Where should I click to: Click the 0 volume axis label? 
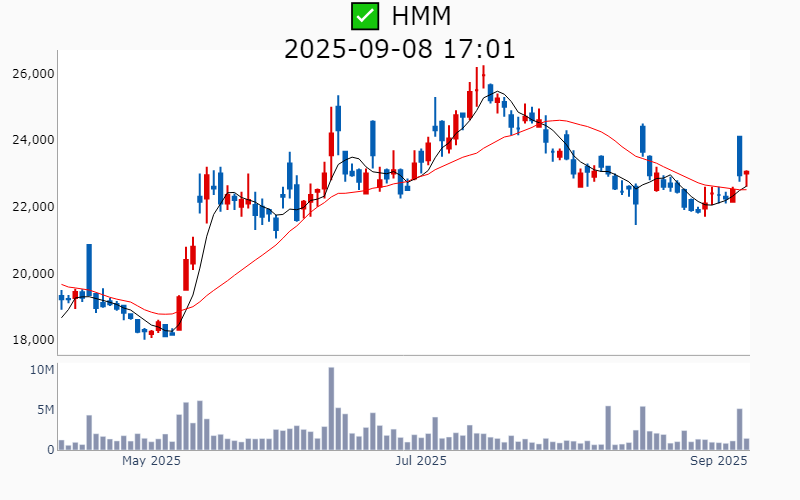pos(51,450)
